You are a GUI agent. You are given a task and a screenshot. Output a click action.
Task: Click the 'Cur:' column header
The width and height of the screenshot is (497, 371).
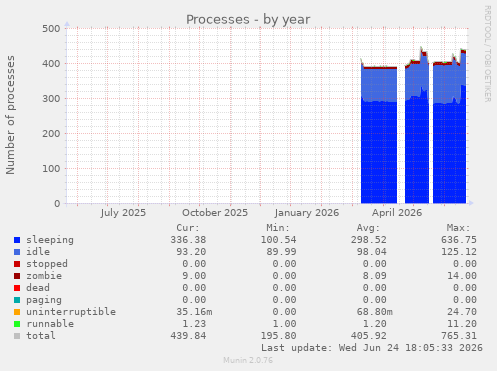[188, 228]
